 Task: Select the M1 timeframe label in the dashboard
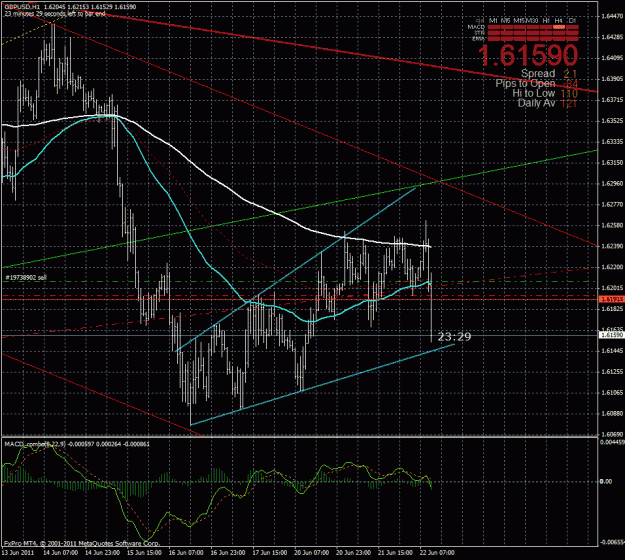[x=493, y=20]
